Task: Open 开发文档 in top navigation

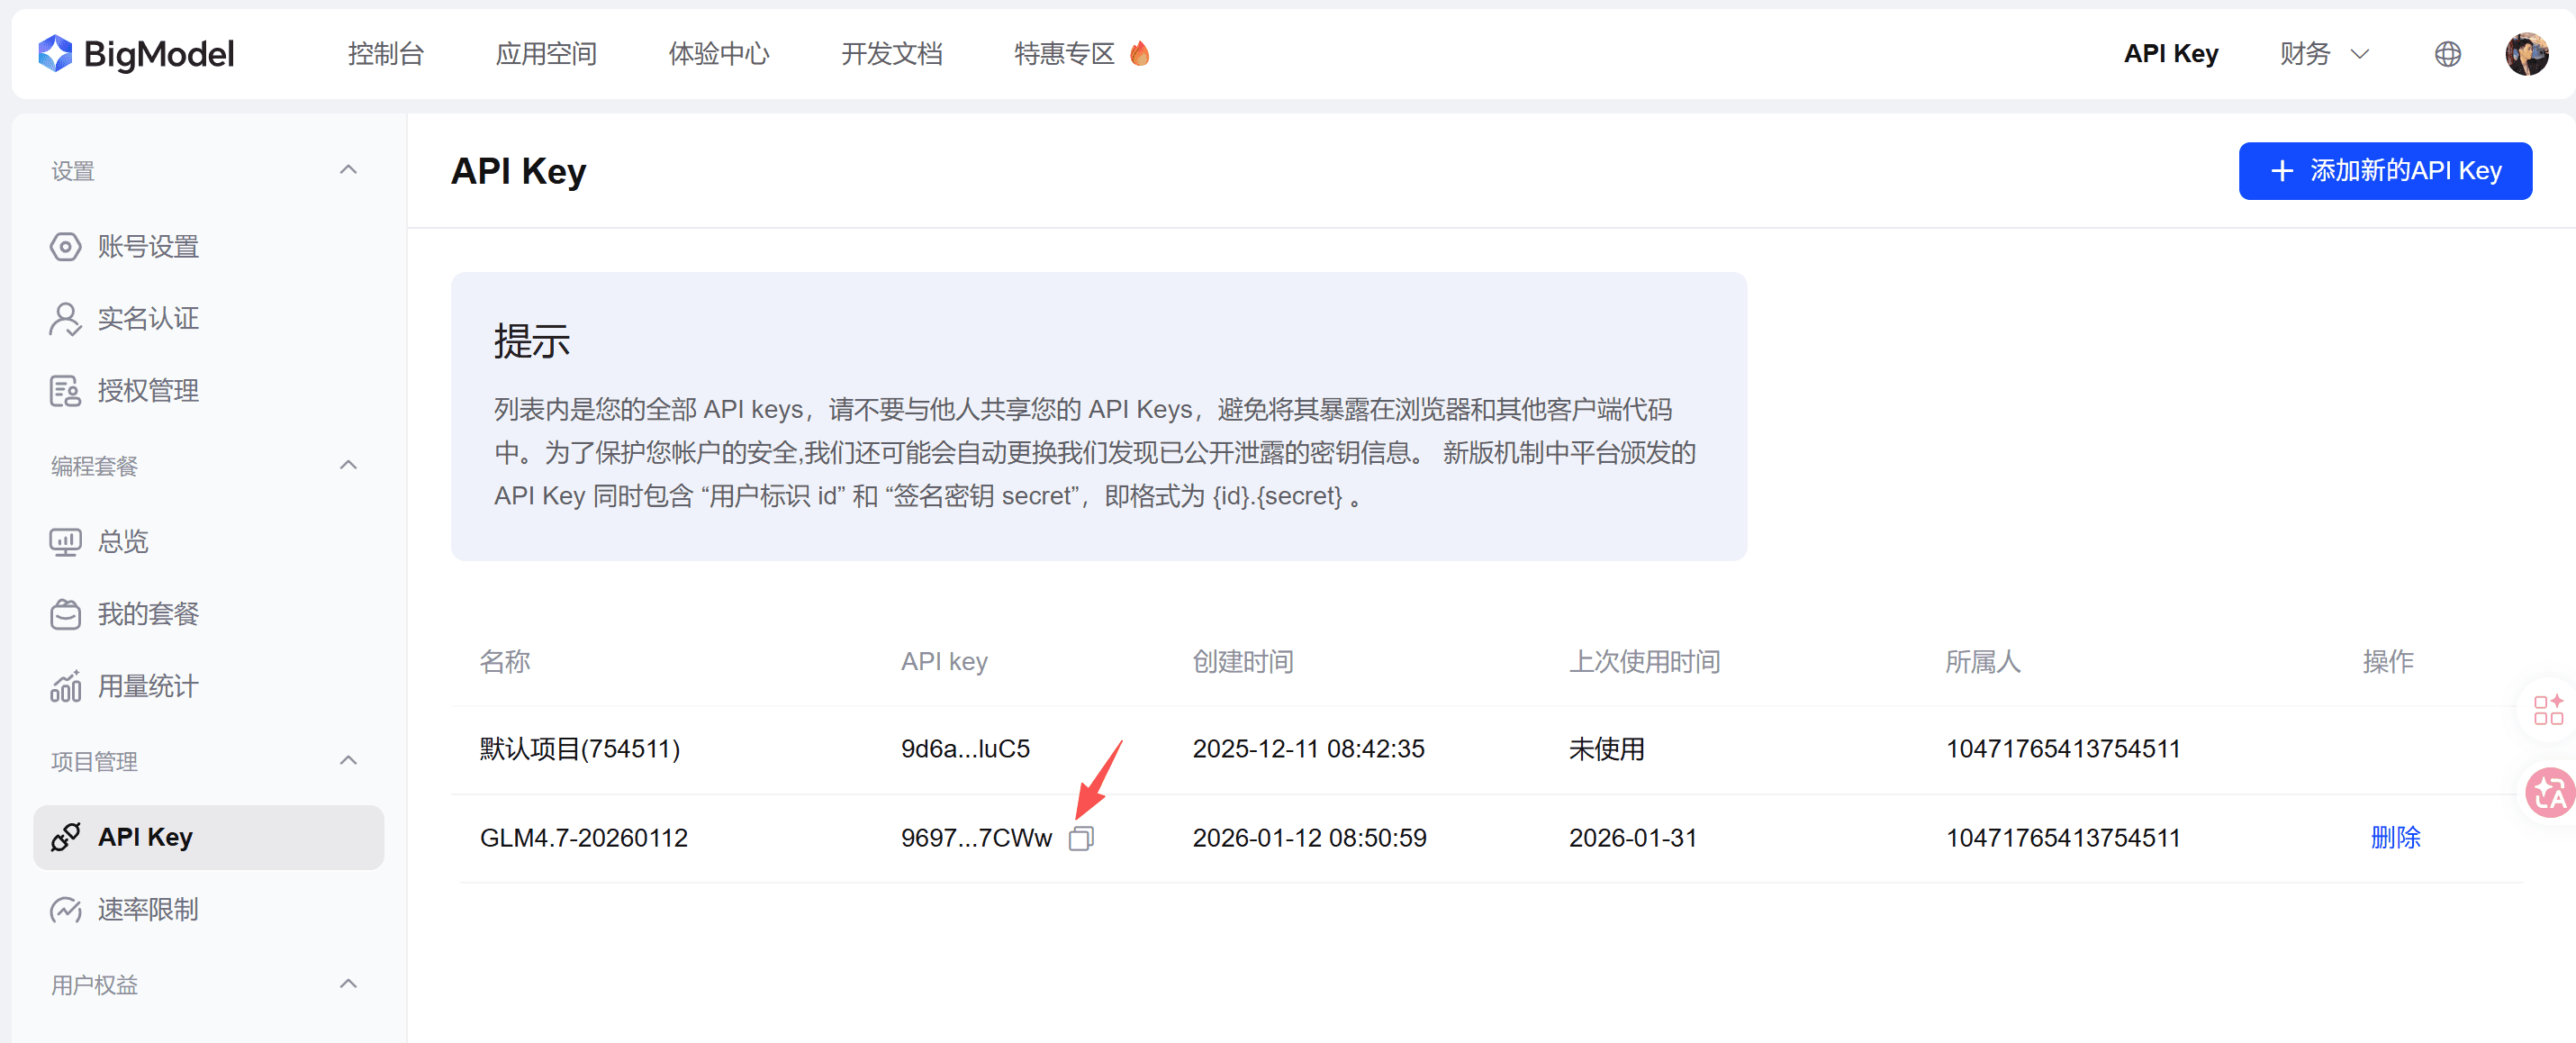Action: [x=891, y=54]
